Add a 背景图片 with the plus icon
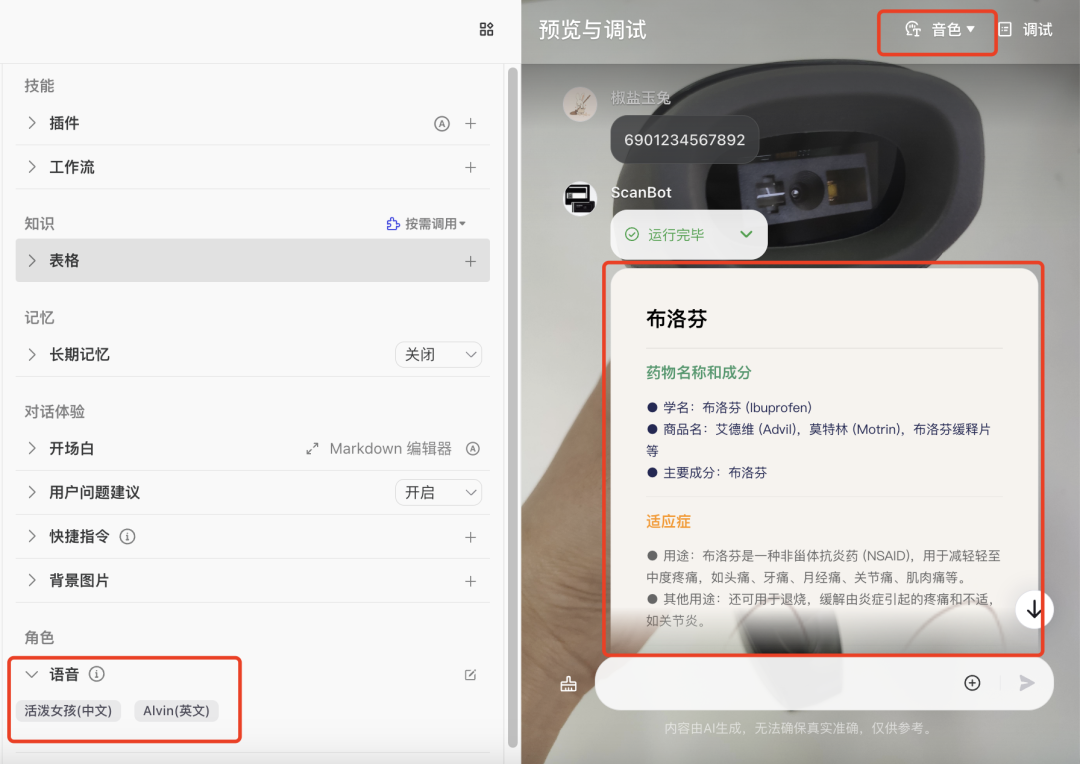This screenshot has height=764, width=1080. point(470,581)
